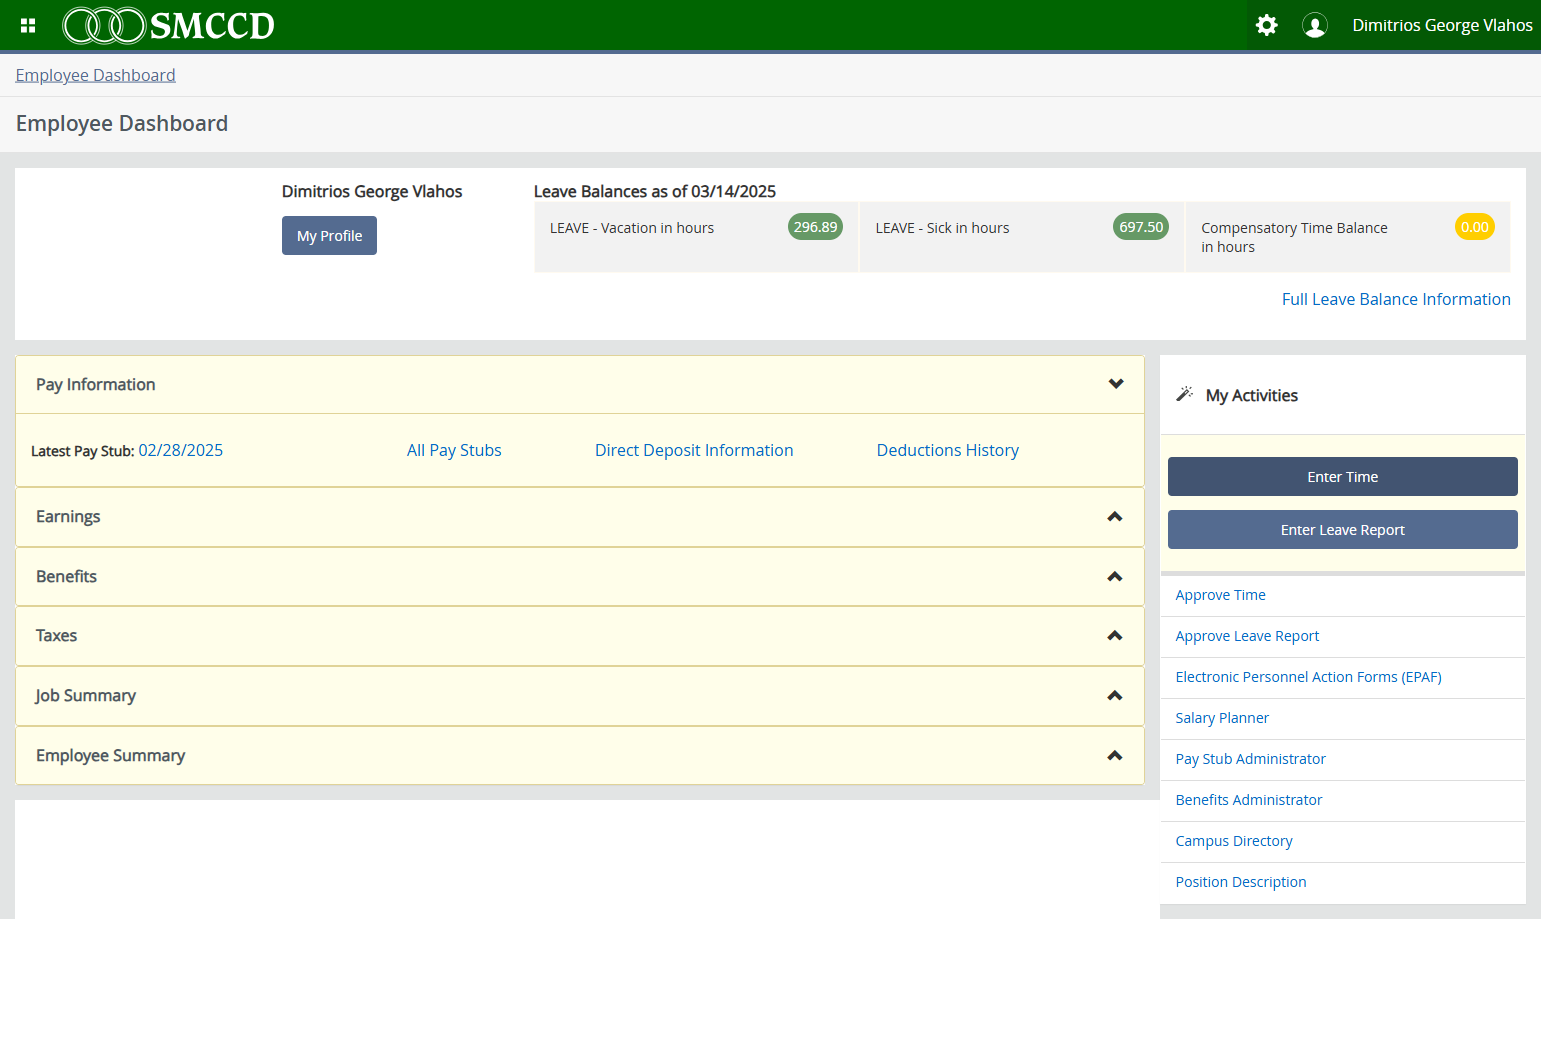Open Full Leave Balance Information link

[1396, 299]
